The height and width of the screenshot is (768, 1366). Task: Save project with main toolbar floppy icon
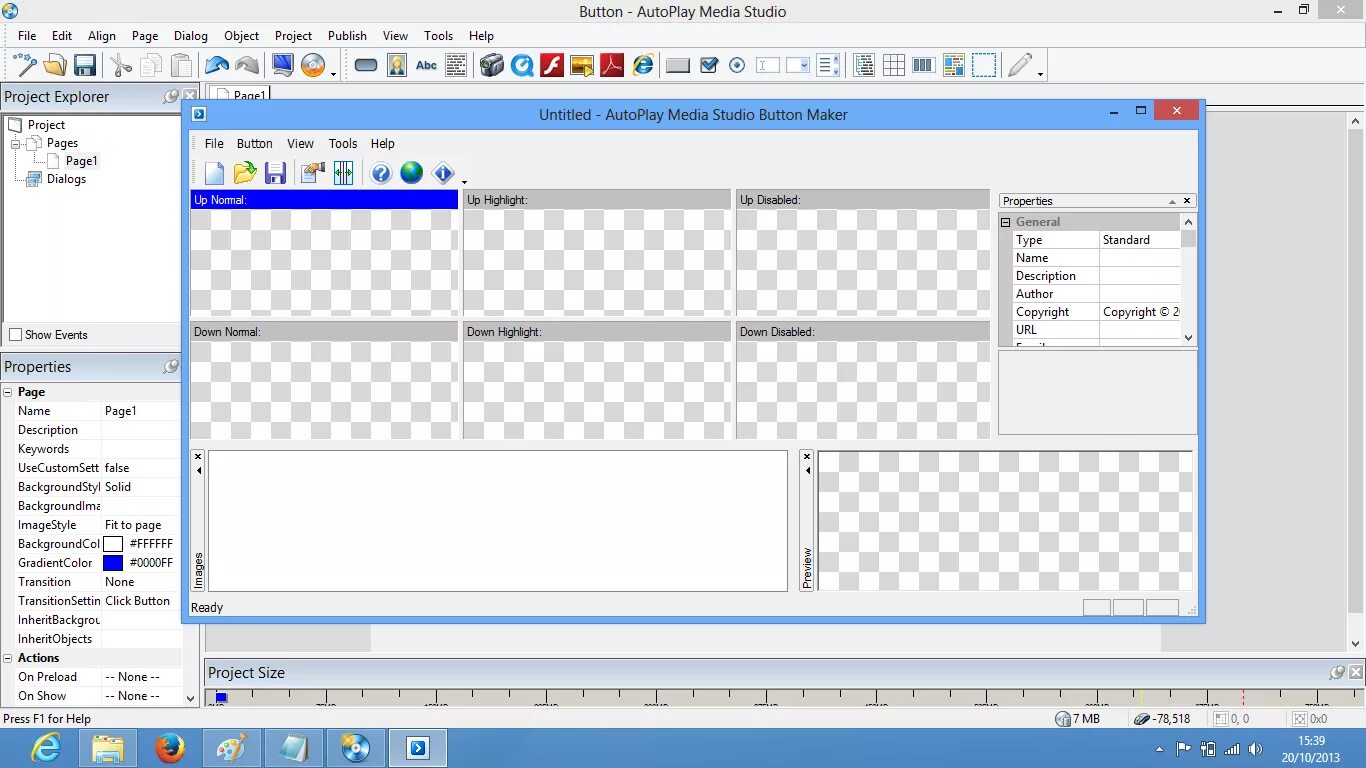[85, 66]
